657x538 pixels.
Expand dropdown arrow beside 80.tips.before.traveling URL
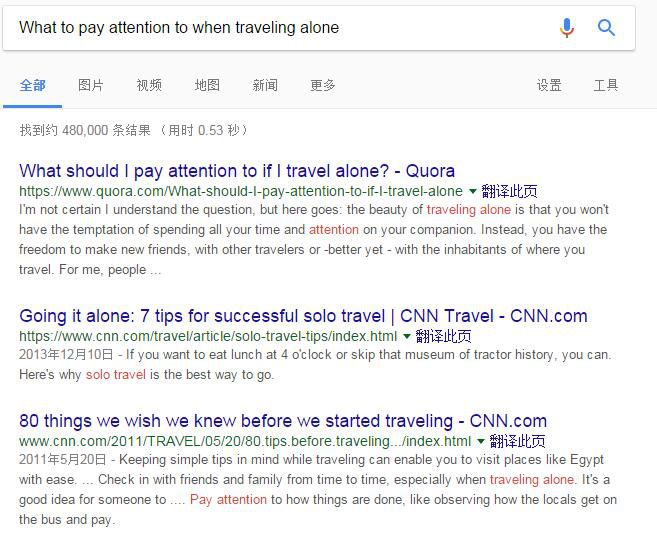click(480, 442)
